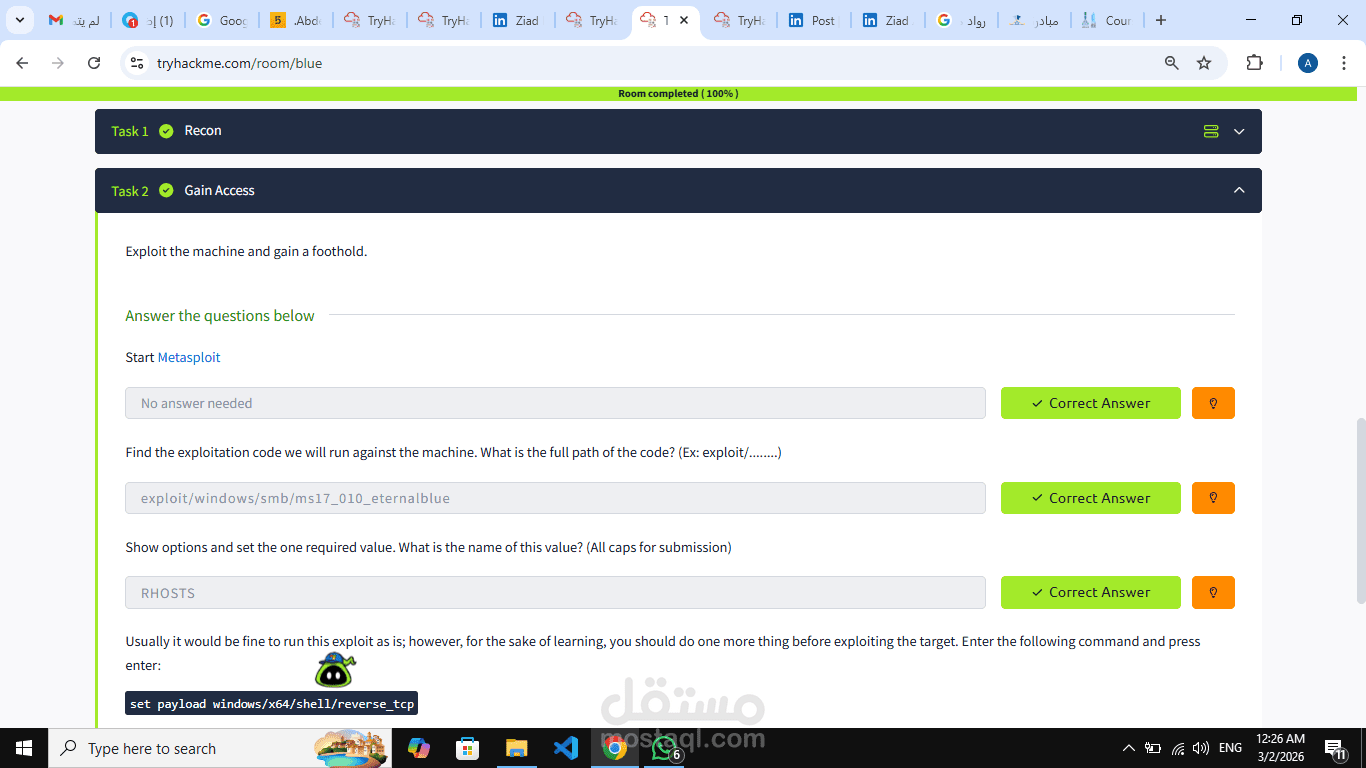Open a new browser tab
Screen dimensions: 1366x768
pyautogui.click(x=1161, y=20)
